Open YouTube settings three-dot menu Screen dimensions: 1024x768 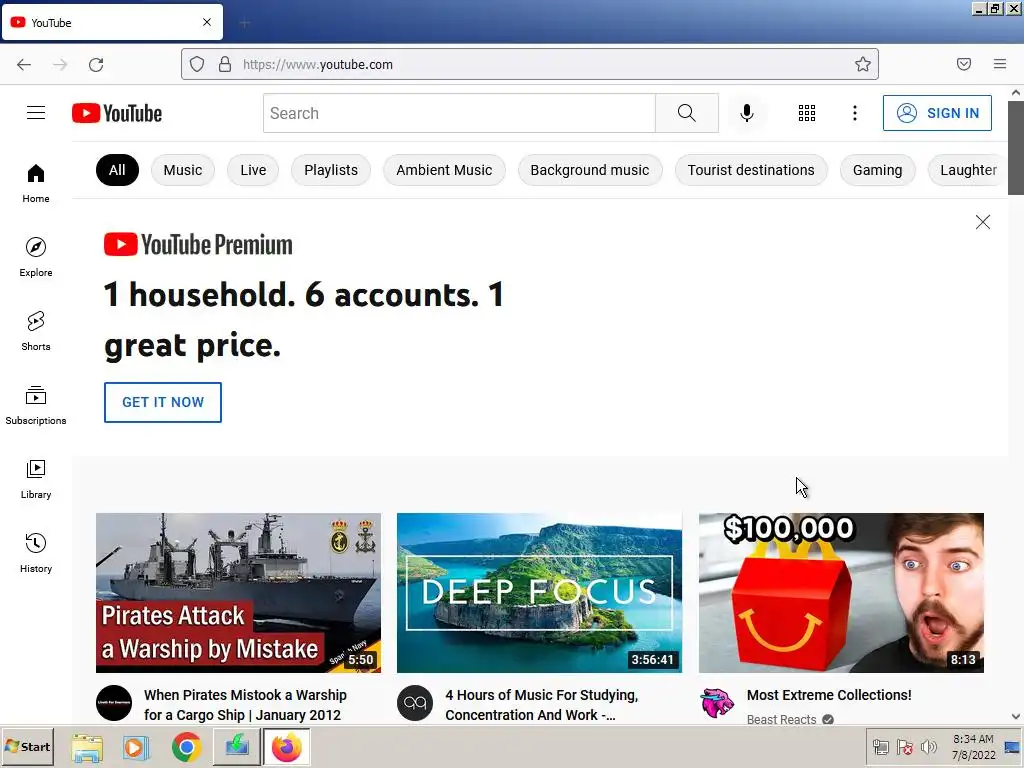854,113
